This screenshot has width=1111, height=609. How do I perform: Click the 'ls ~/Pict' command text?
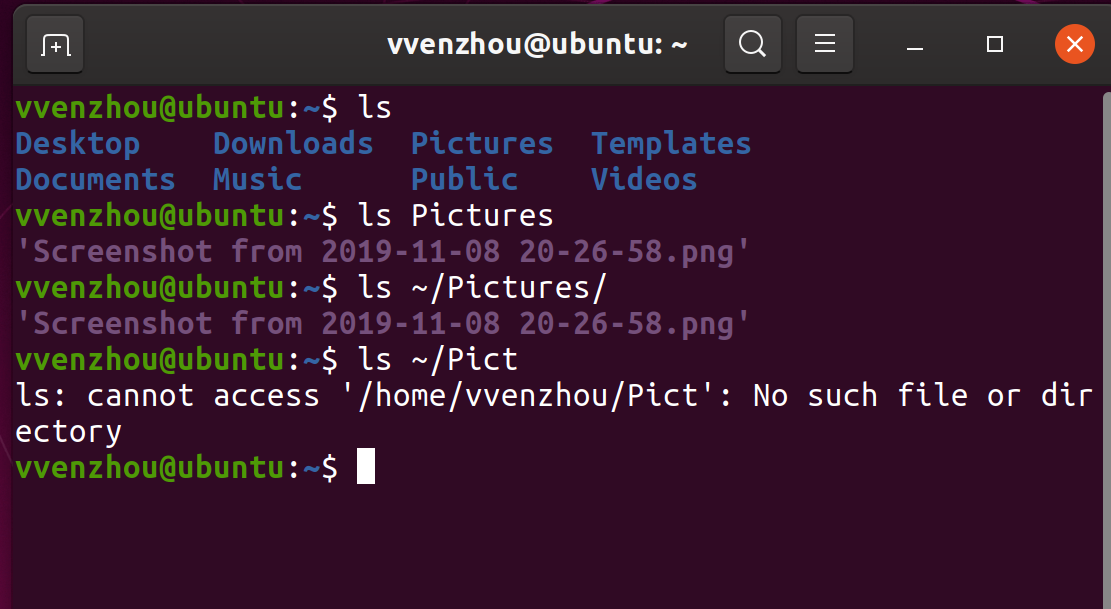pyautogui.click(x=438, y=360)
